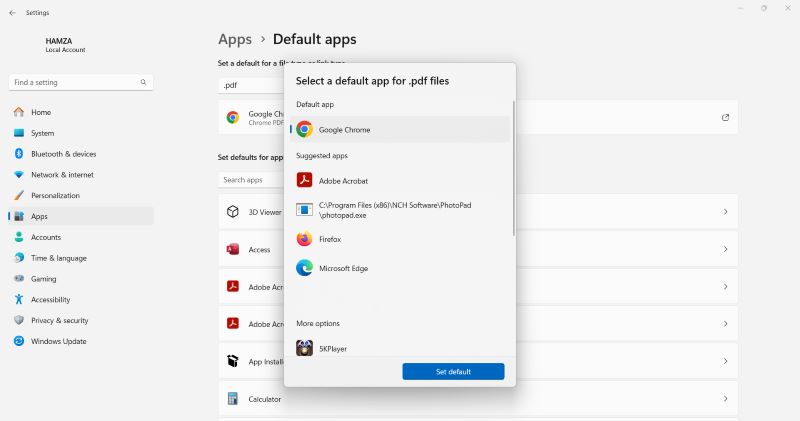Click the Chrome icon in background row
Screen dimensions: 800x421
[x=233, y=117]
